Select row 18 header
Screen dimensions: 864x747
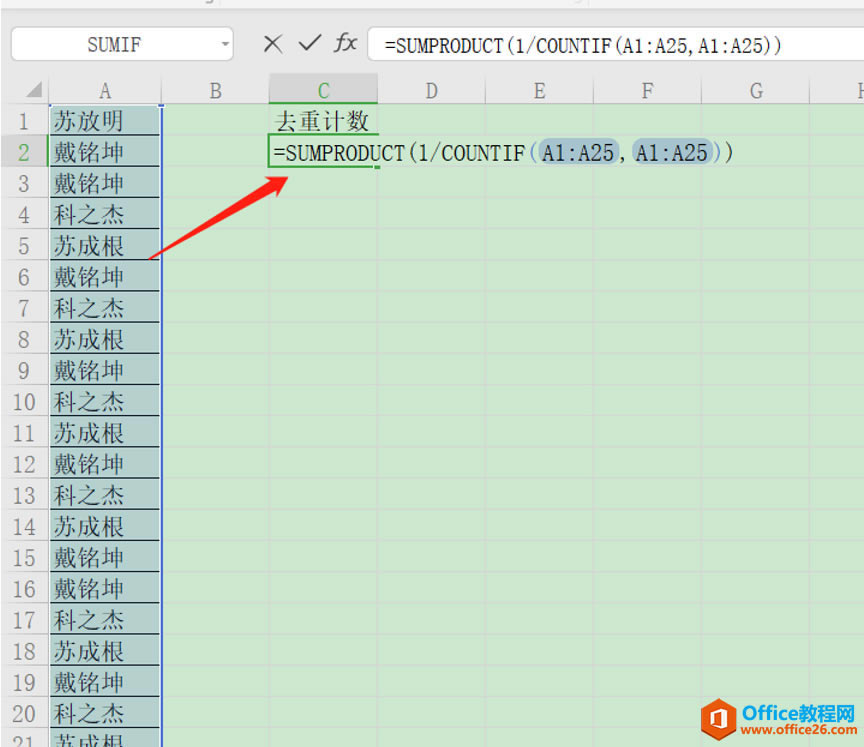pos(24,651)
